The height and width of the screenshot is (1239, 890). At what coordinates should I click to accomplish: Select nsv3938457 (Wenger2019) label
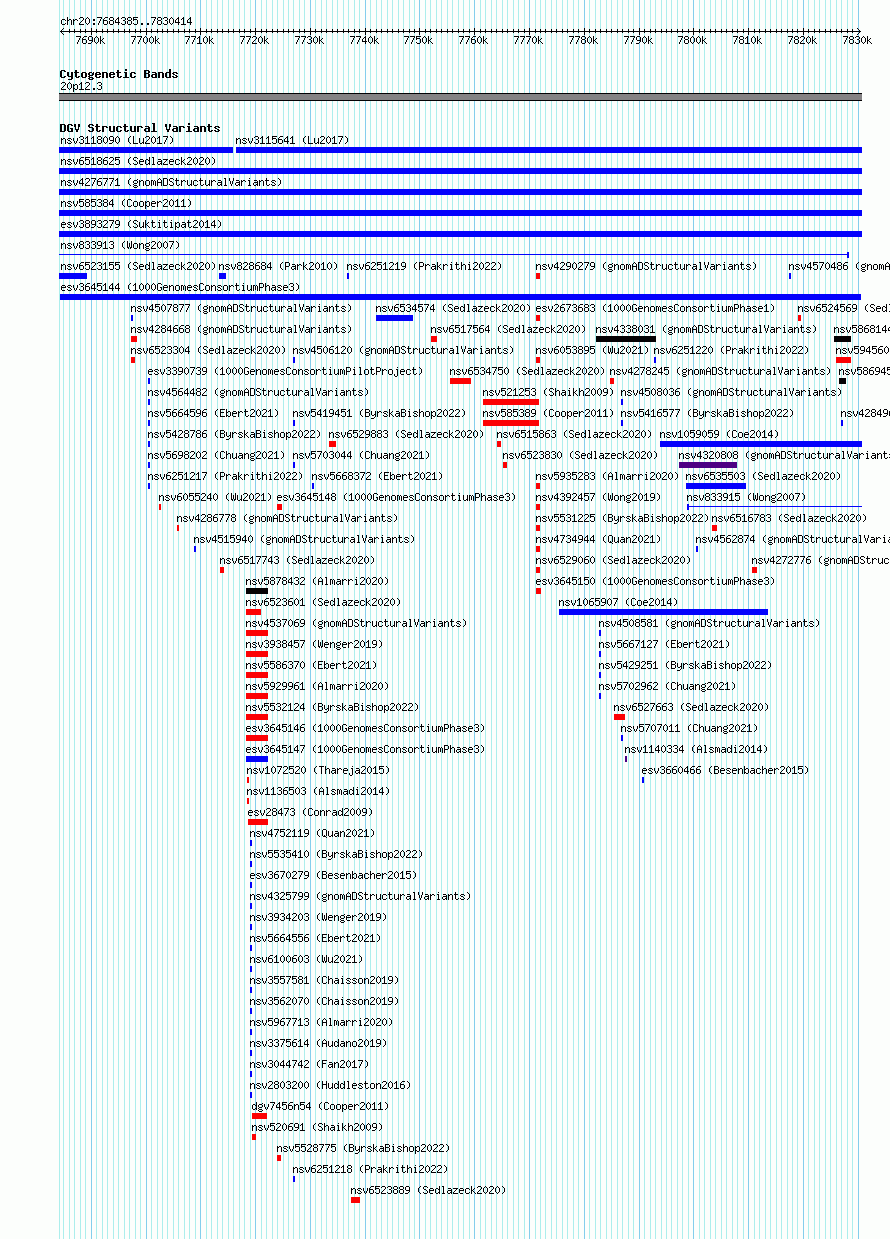(x=314, y=644)
